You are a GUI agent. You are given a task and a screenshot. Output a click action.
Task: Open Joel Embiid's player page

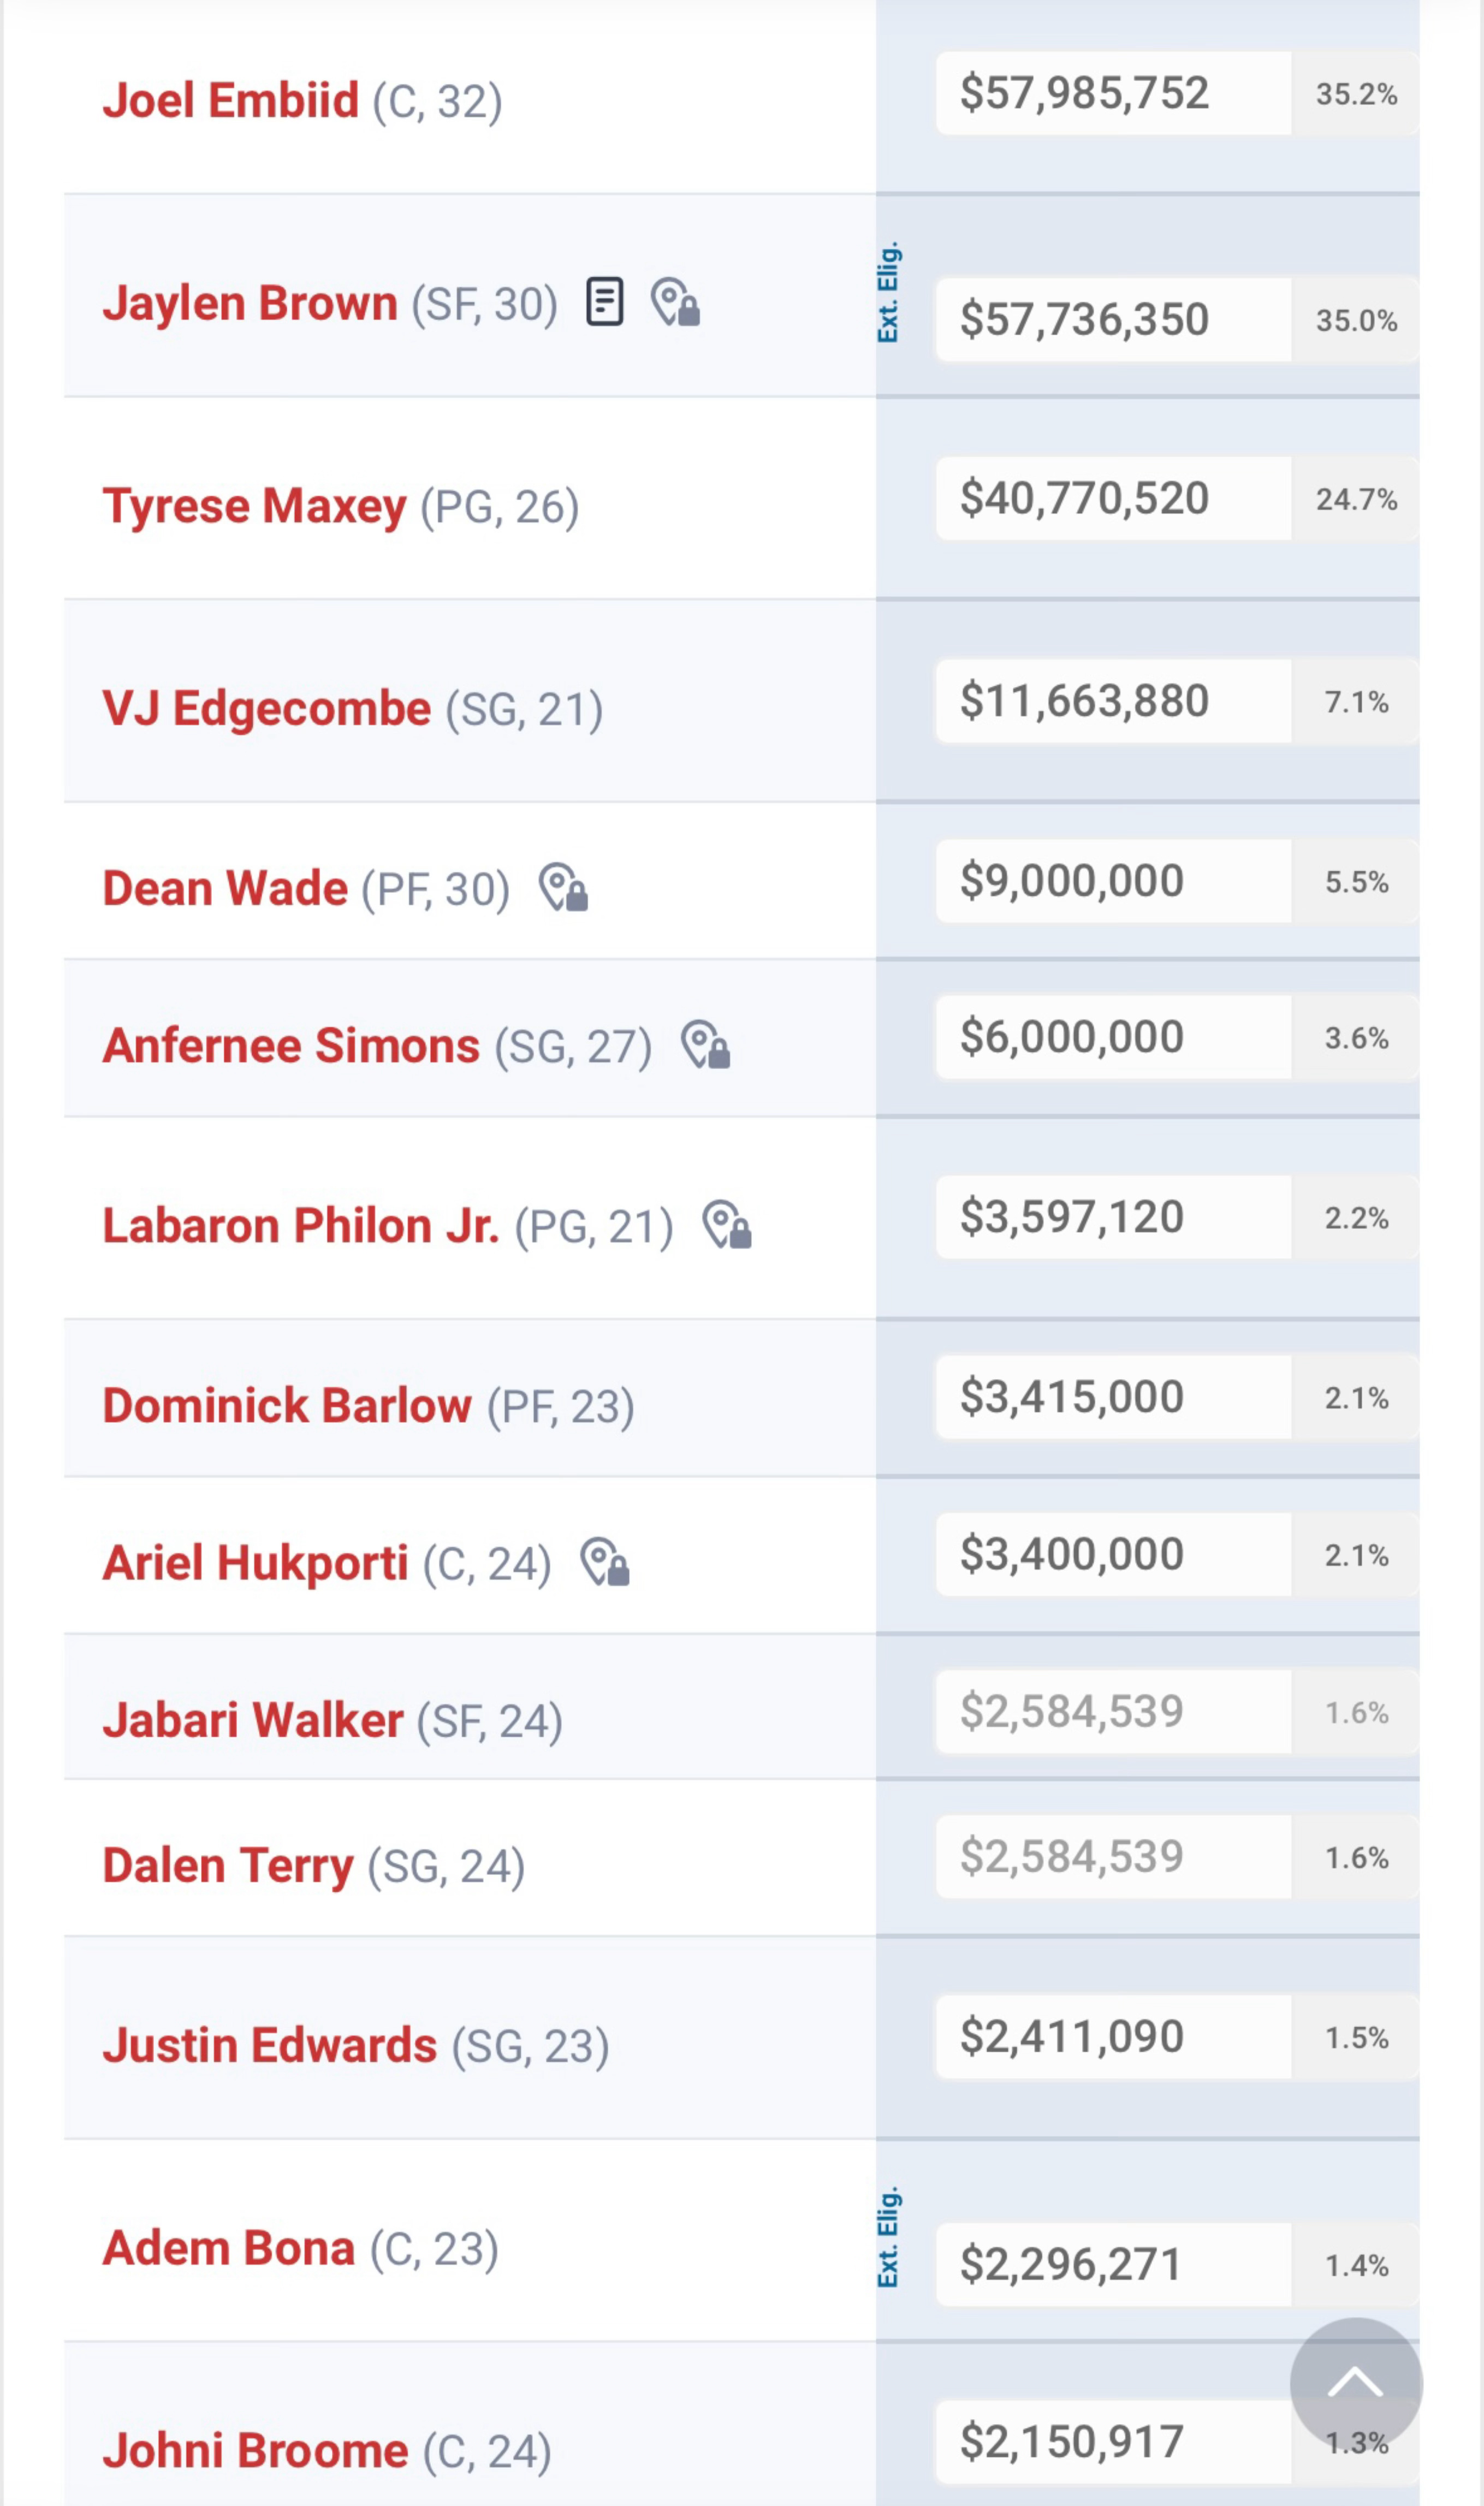pos(230,100)
